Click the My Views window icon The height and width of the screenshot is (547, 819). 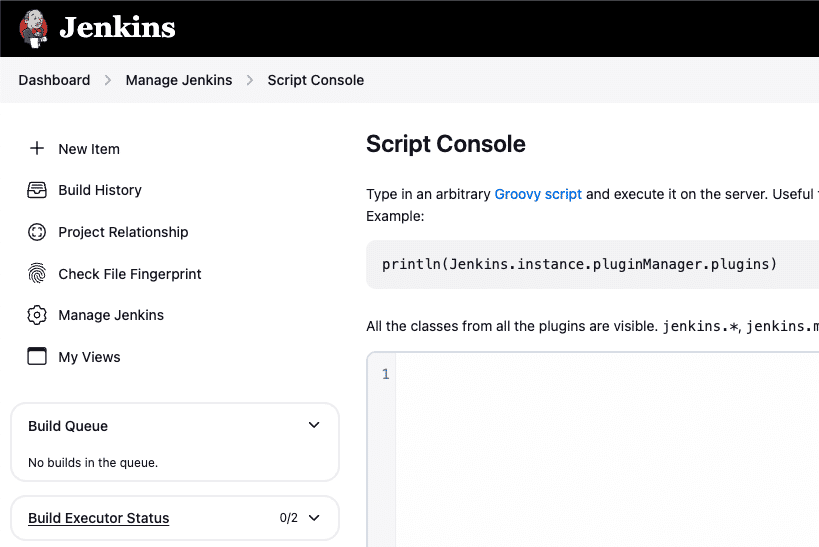(x=37, y=357)
